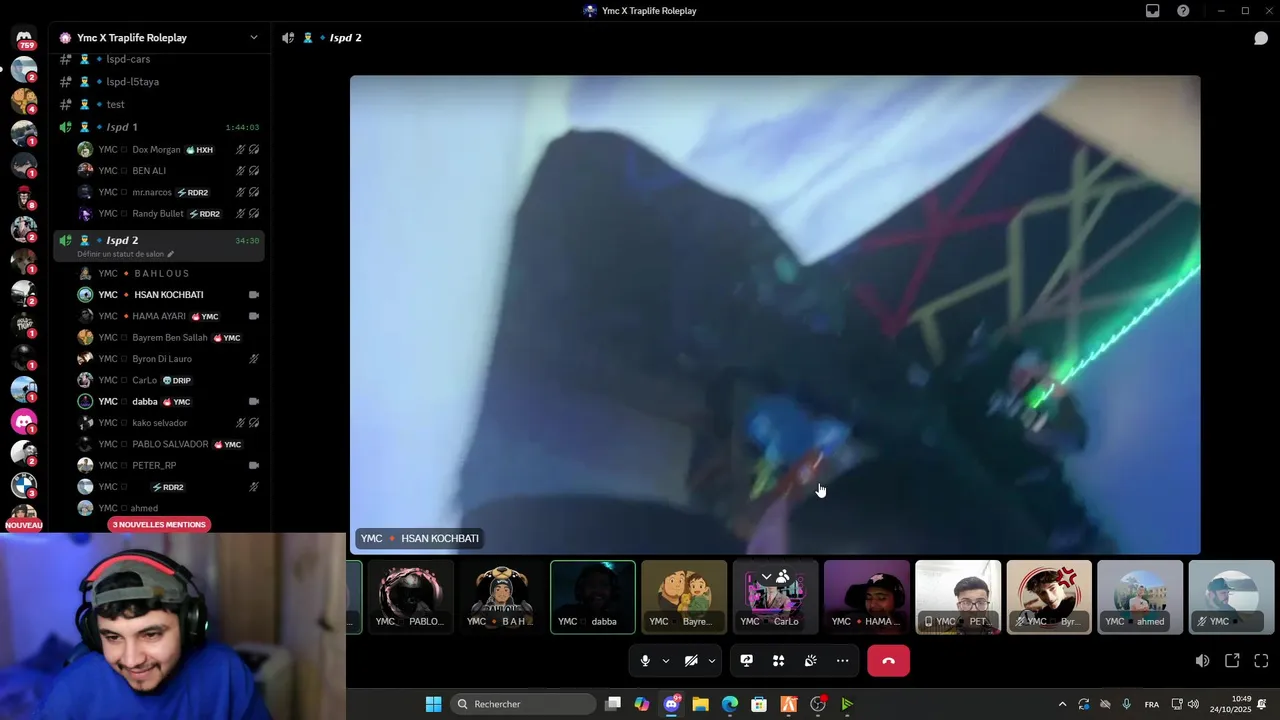Open Microsoft Edge from taskbar

click(x=730, y=704)
